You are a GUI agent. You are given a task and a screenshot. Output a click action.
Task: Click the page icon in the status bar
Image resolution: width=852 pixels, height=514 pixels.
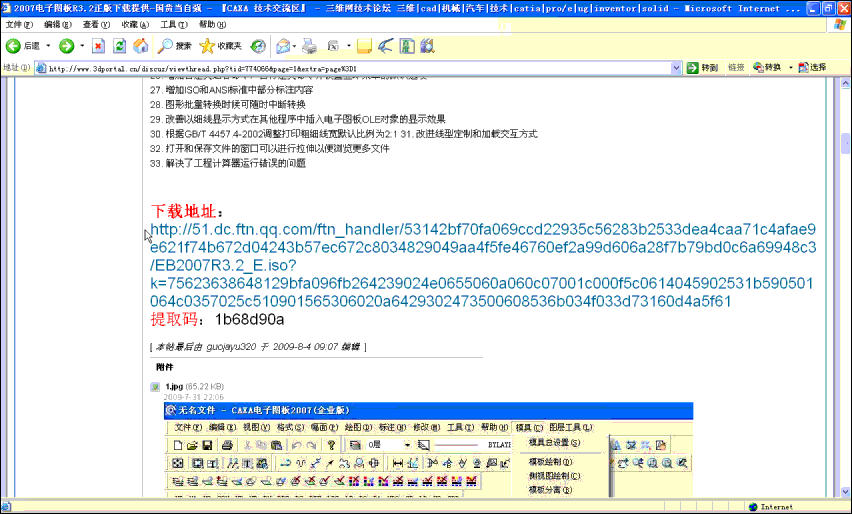[7, 507]
